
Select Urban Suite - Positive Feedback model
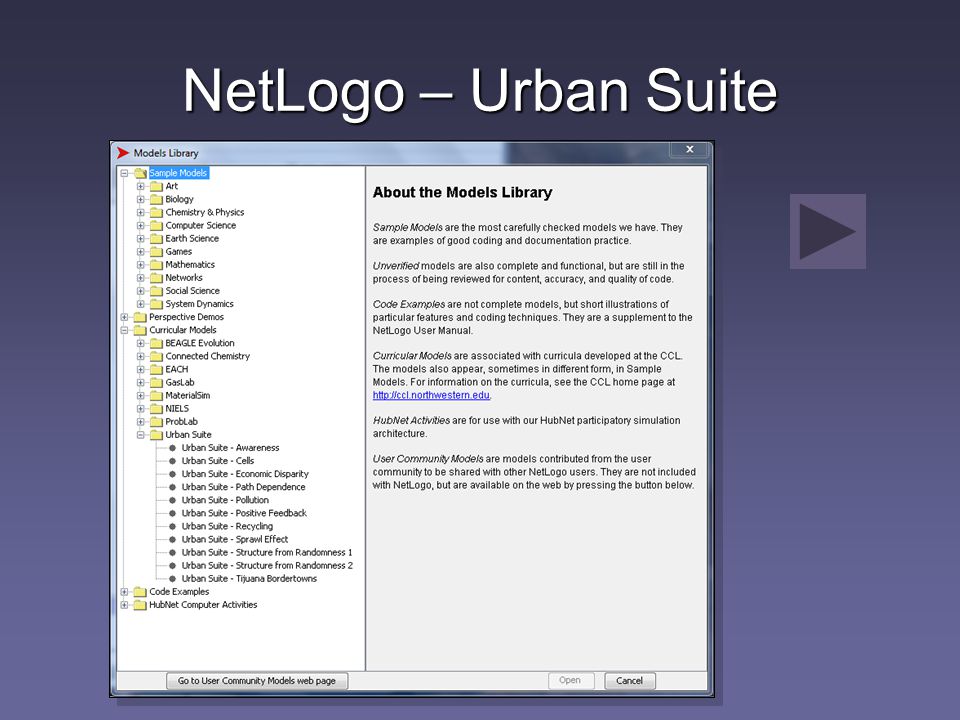[x=244, y=513]
